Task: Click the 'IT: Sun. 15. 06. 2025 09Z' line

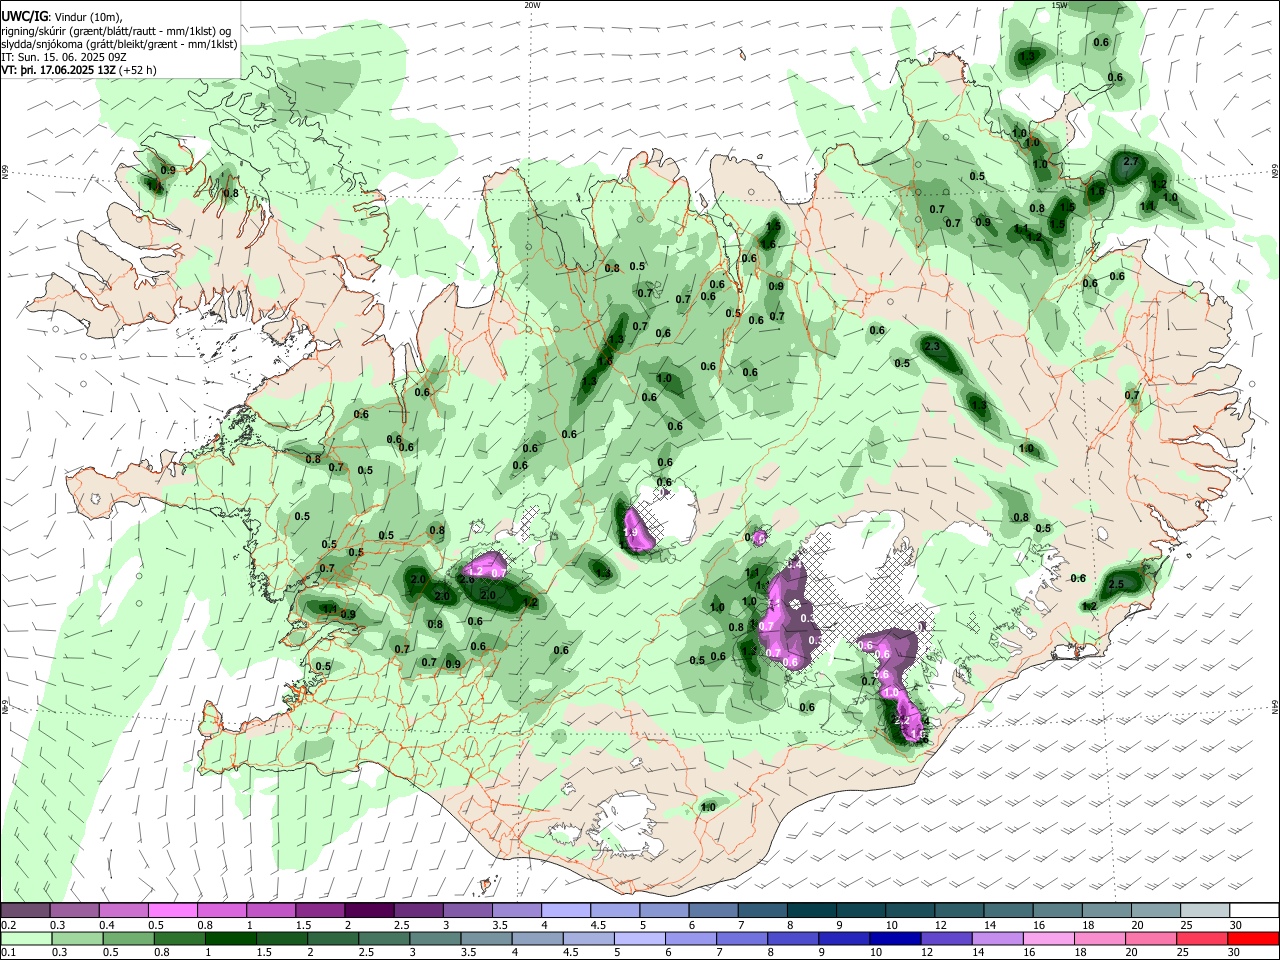Action: click(x=64, y=57)
